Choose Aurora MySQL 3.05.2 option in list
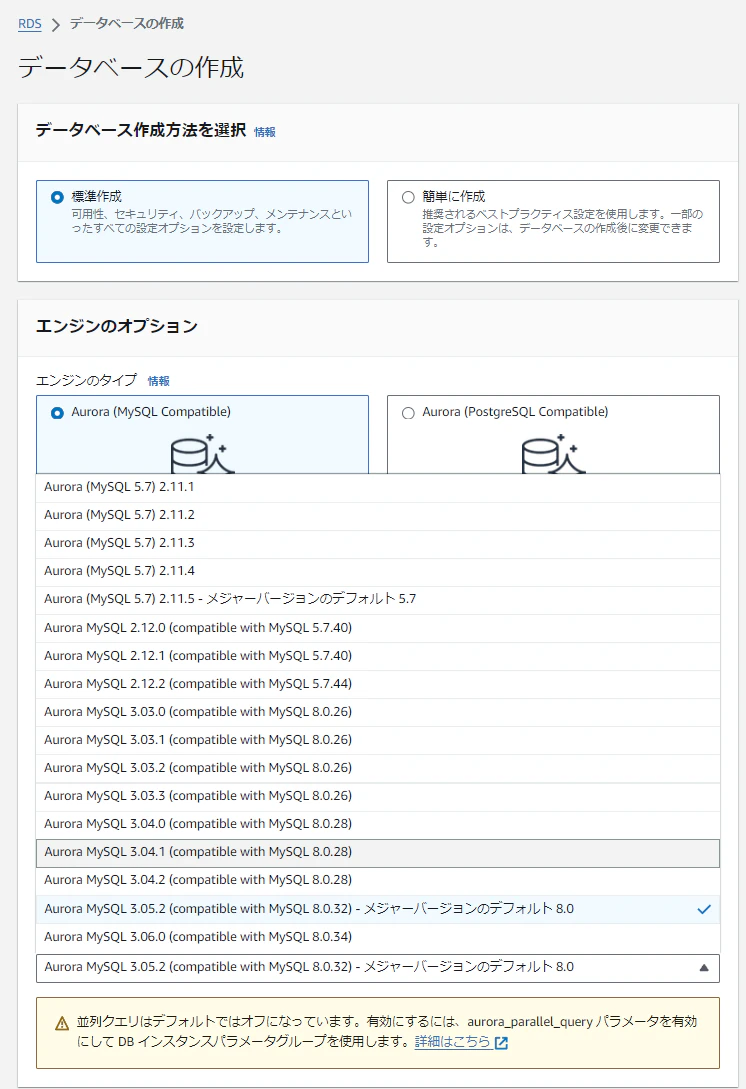Screen dimensions: 746x1089 (x=378, y=910)
